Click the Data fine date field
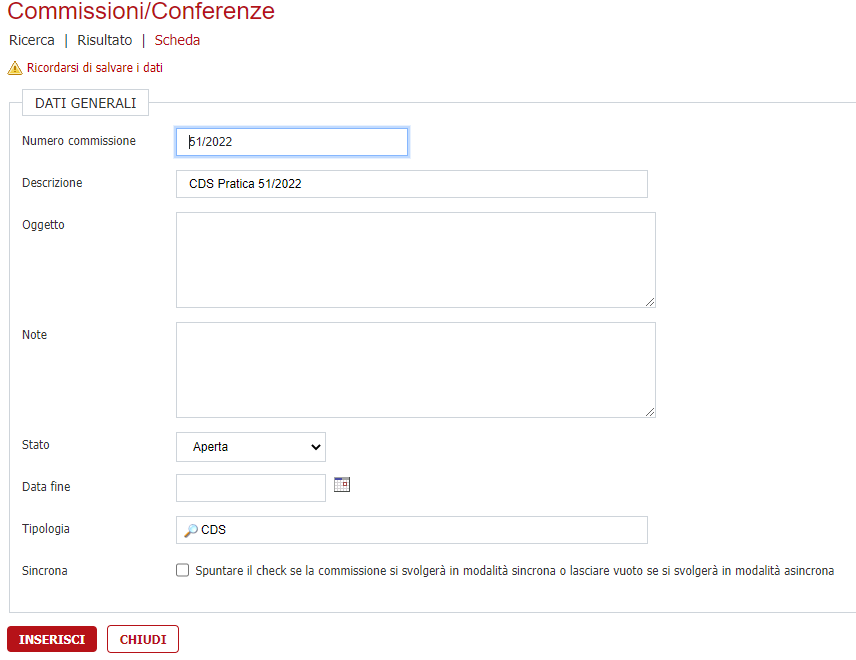The image size is (856, 660). coord(251,488)
